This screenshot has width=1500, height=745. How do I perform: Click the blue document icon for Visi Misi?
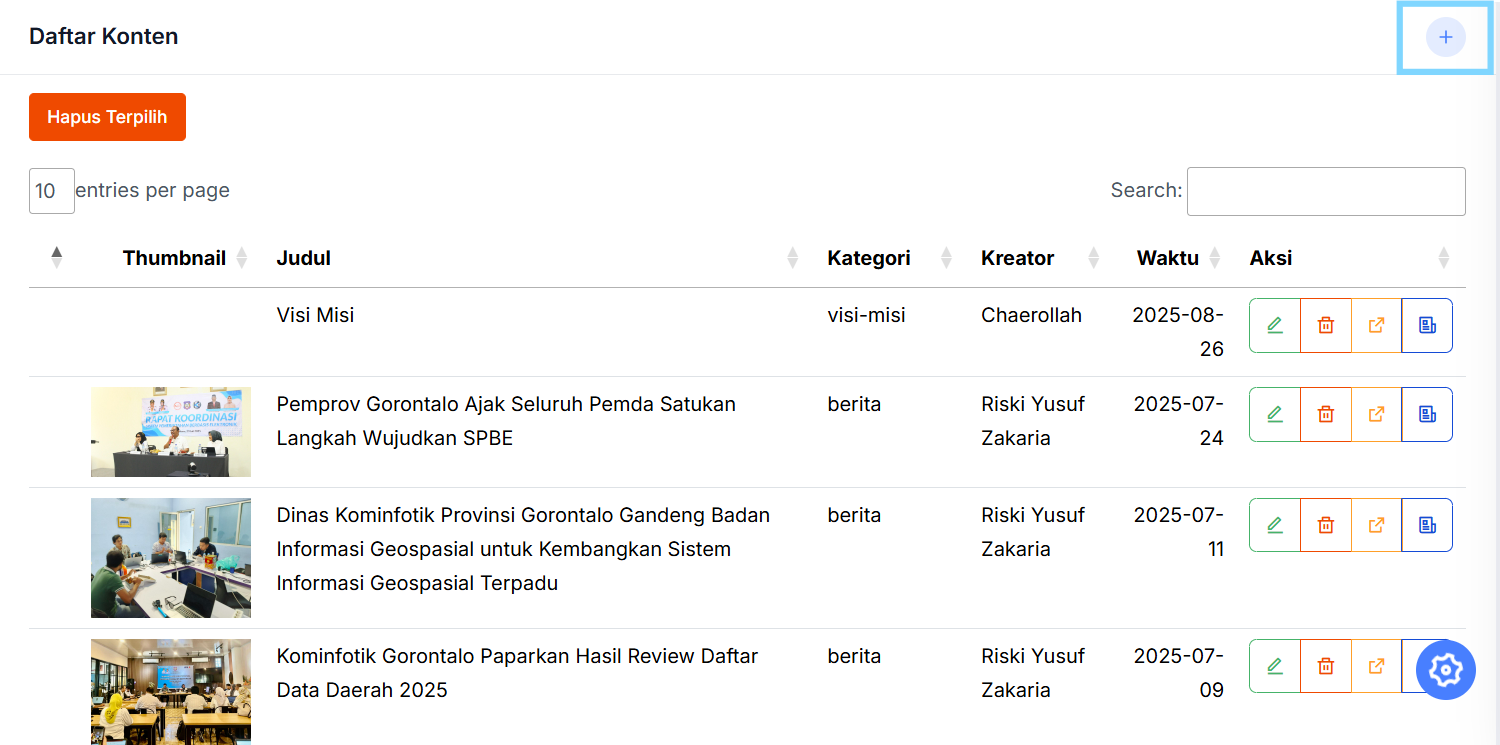pyautogui.click(x=1427, y=325)
